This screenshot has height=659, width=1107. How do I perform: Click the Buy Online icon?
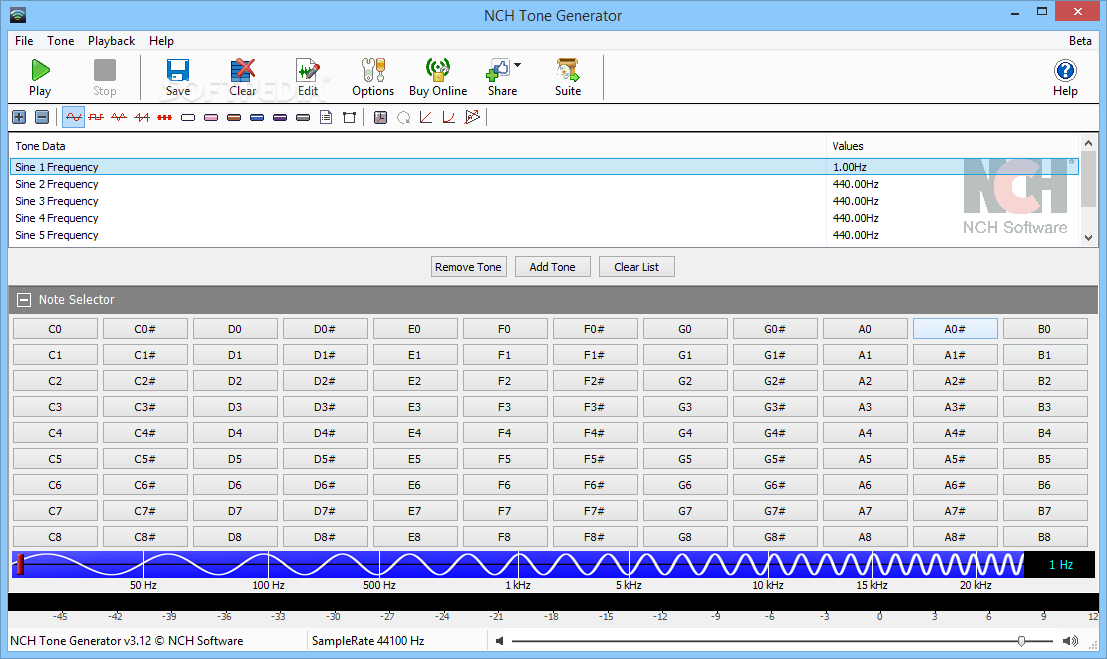click(438, 77)
